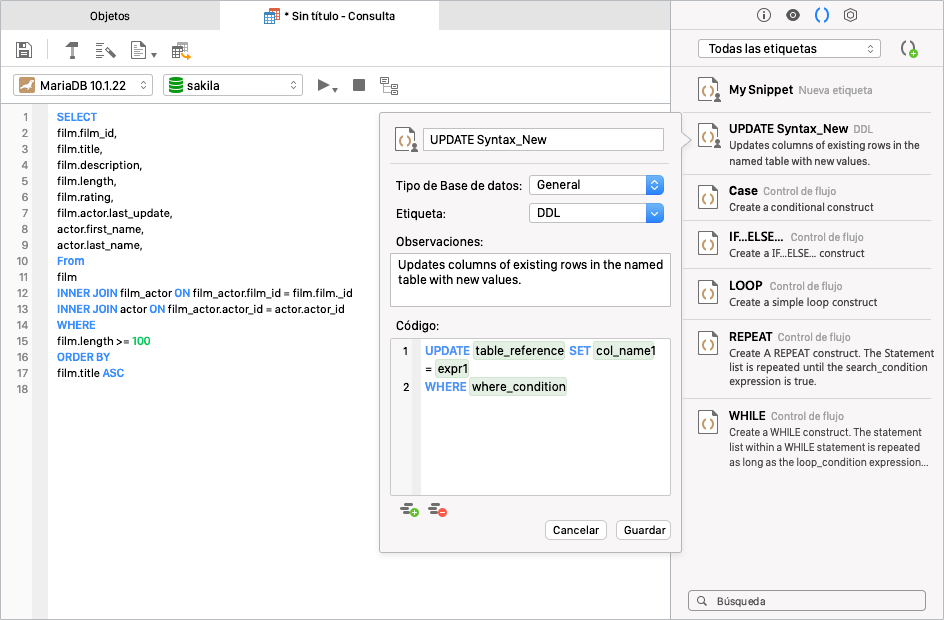This screenshot has width=944, height=620.
Task: Toggle the eye preview panel
Action: pos(793,15)
